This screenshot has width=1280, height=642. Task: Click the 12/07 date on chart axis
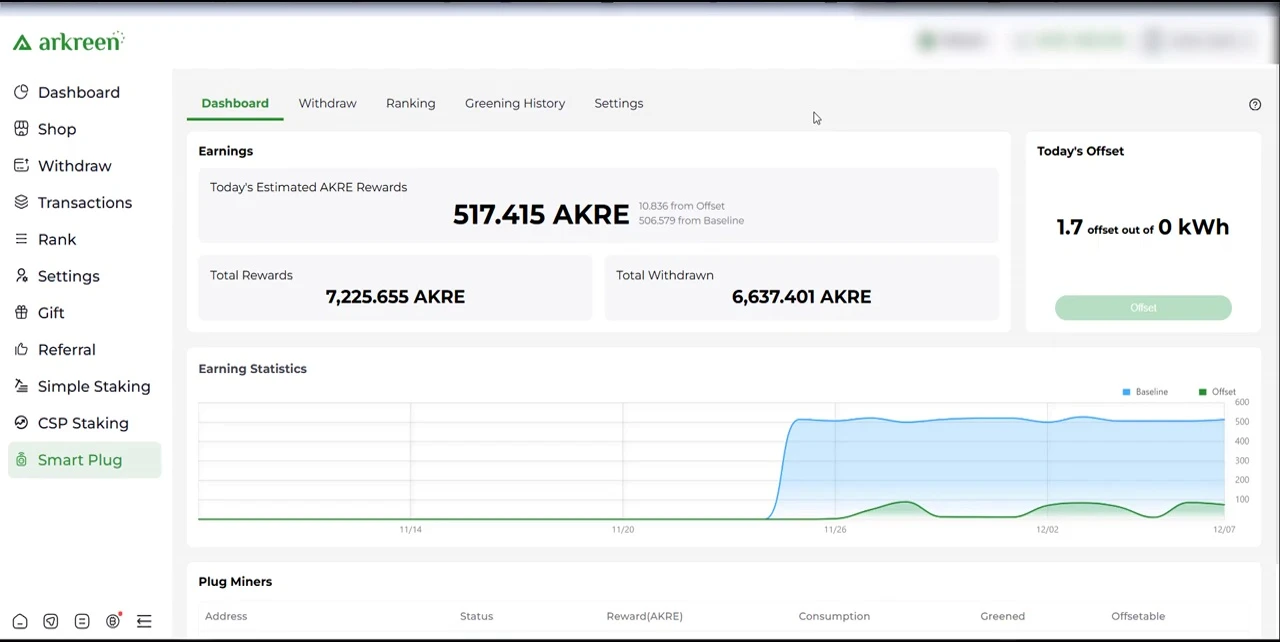click(x=1224, y=529)
